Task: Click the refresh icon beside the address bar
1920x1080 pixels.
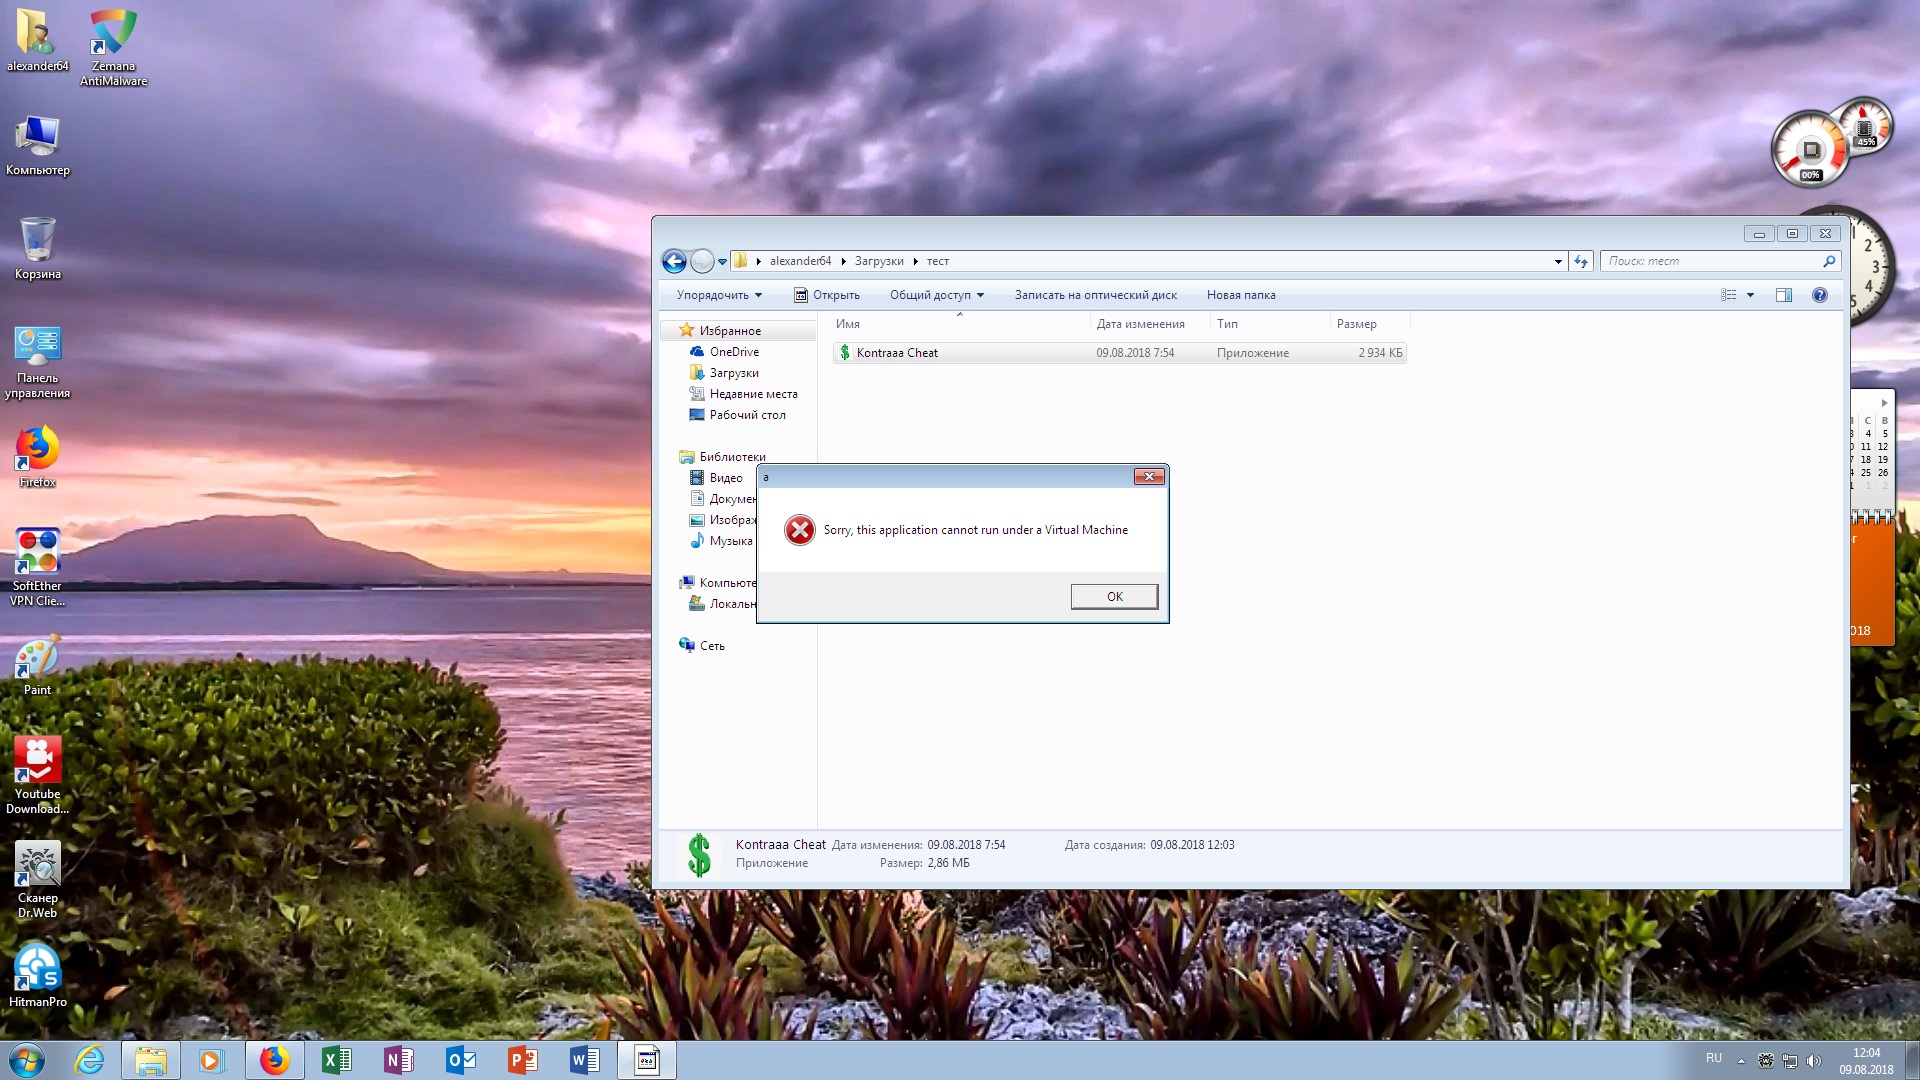Action: click(x=1581, y=261)
